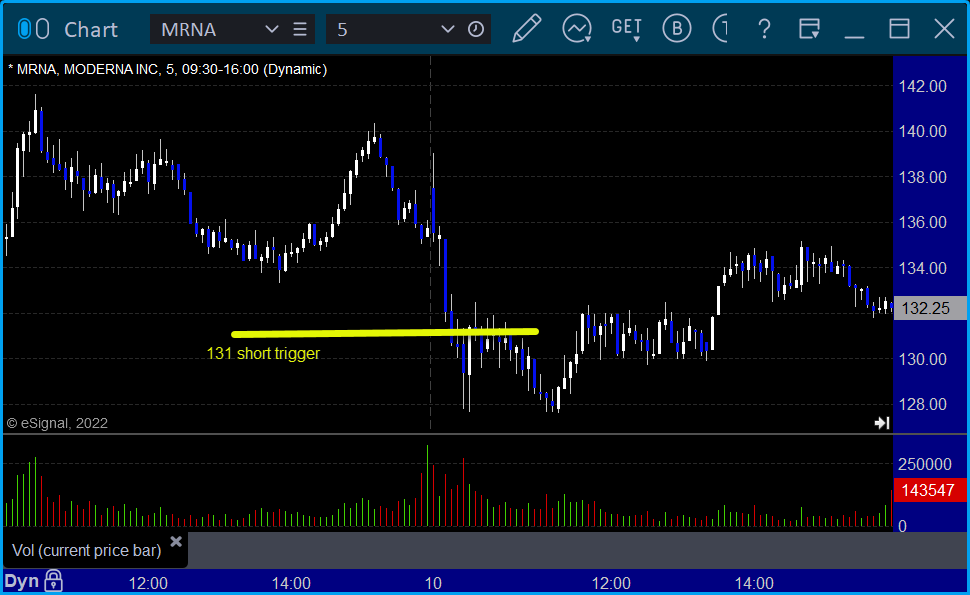
Task: Click the first 12:00 time axis label
Action: pyautogui.click(x=148, y=583)
